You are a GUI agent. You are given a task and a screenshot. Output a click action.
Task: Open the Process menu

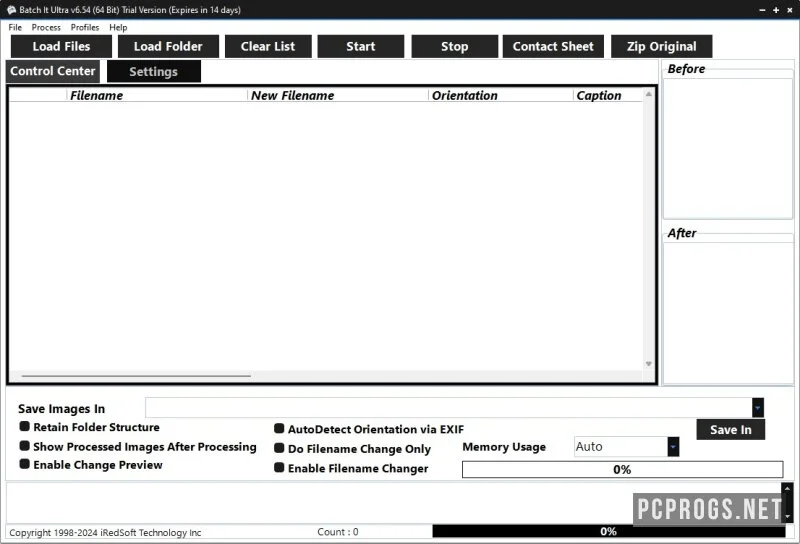click(x=46, y=28)
